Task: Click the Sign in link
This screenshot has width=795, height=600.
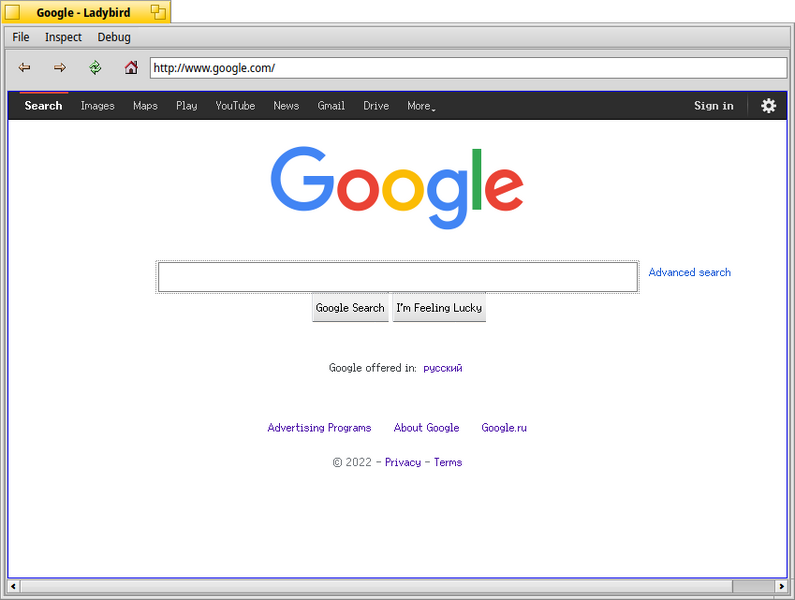Action: point(713,105)
